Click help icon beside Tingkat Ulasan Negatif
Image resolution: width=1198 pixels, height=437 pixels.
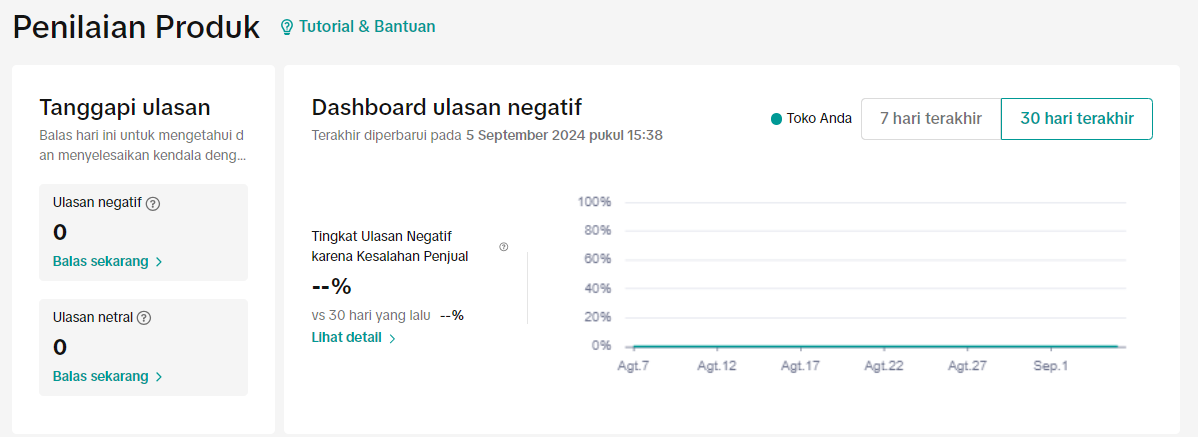tap(503, 247)
